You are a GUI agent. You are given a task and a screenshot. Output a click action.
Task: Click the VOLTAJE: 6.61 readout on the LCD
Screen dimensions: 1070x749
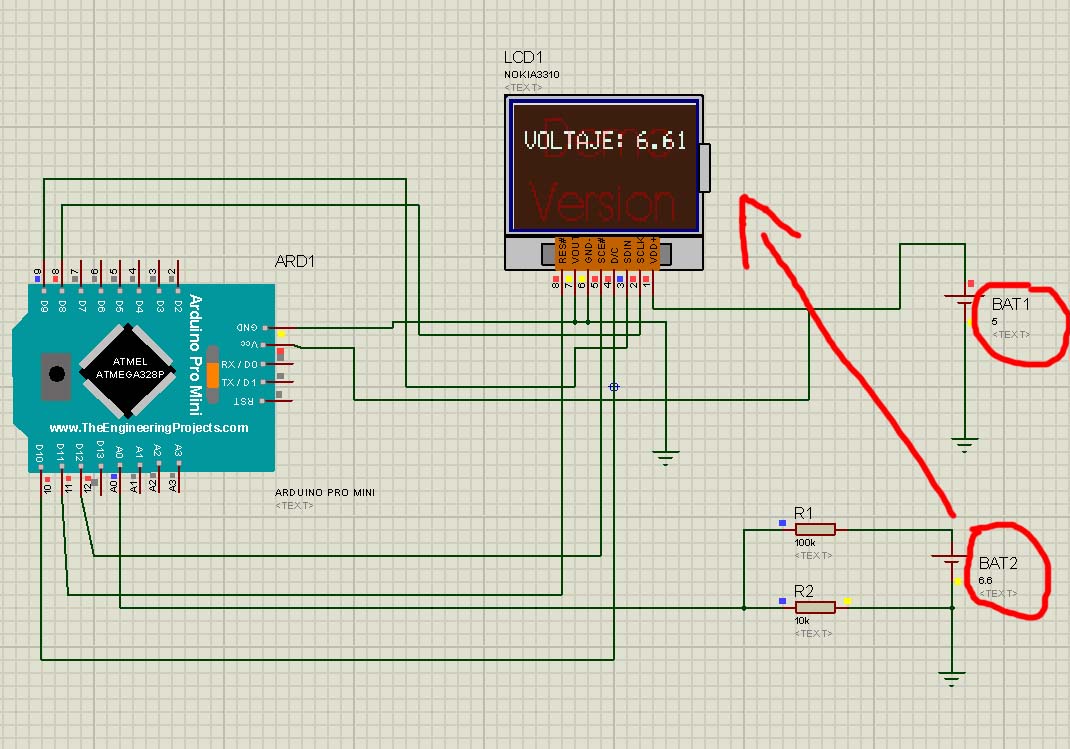pyautogui.click(x=605, y=141)
